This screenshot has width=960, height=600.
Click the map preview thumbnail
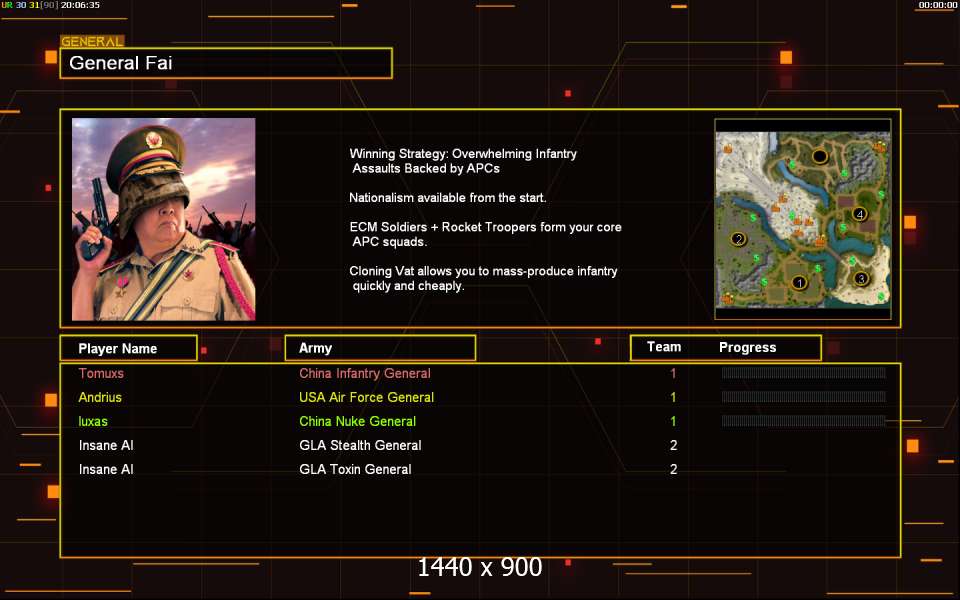[x=803, y=219]
